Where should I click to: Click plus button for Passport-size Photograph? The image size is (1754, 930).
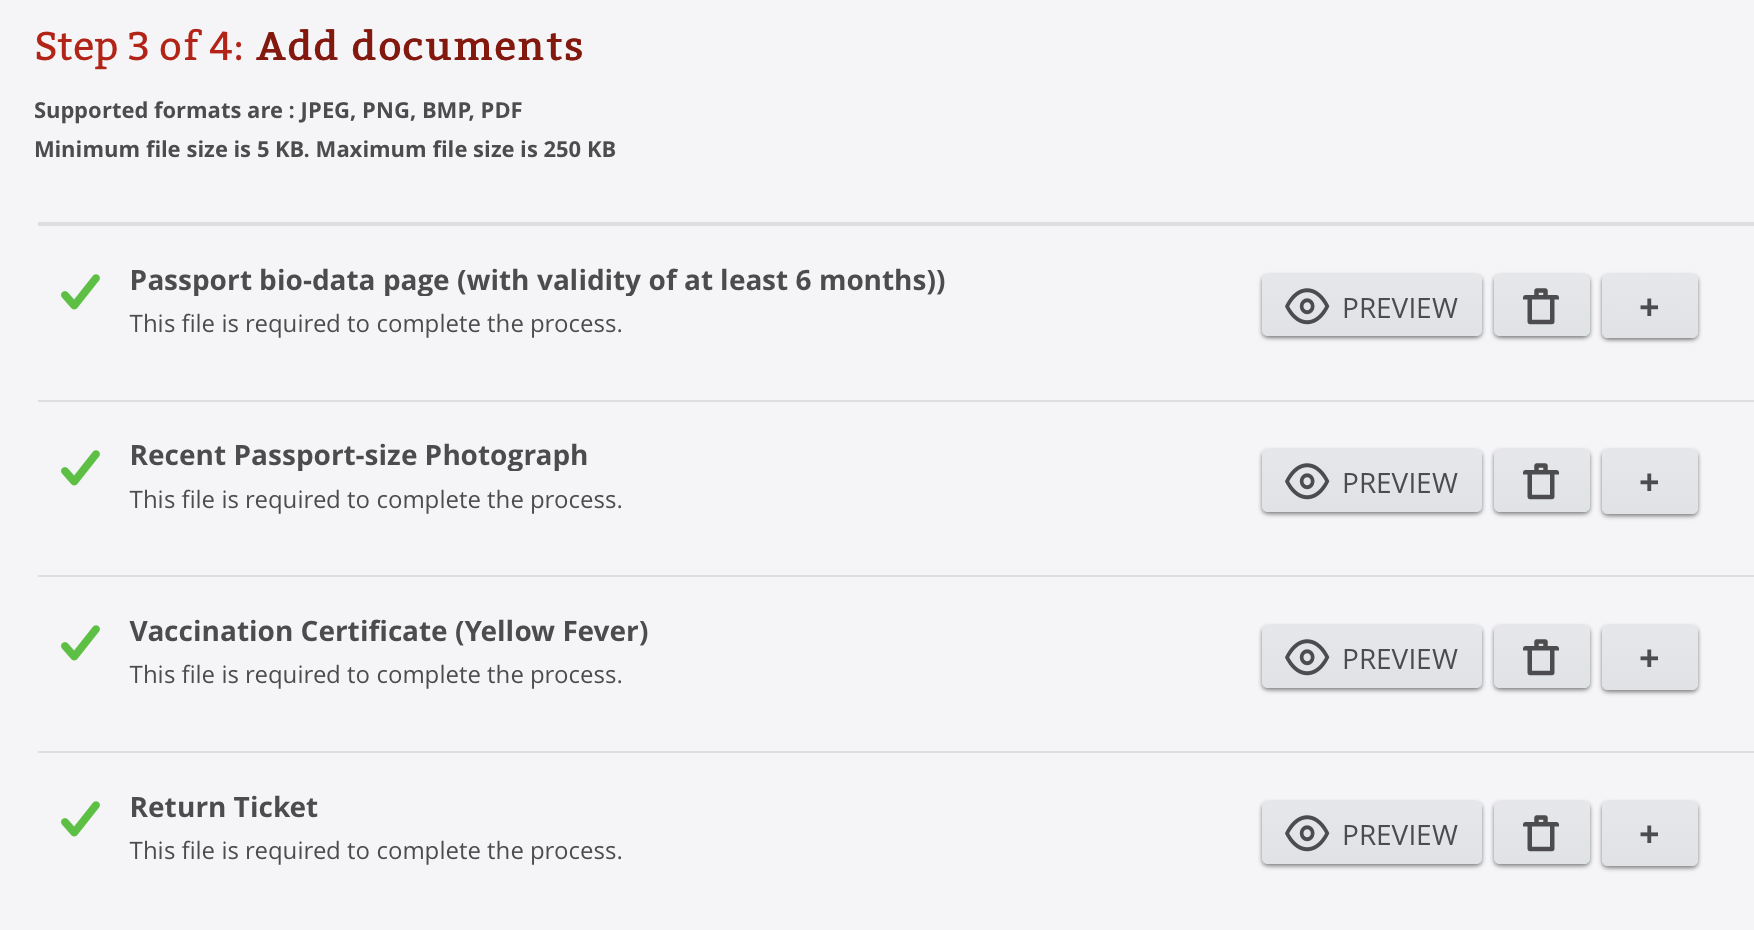(x=1649, y=482)
